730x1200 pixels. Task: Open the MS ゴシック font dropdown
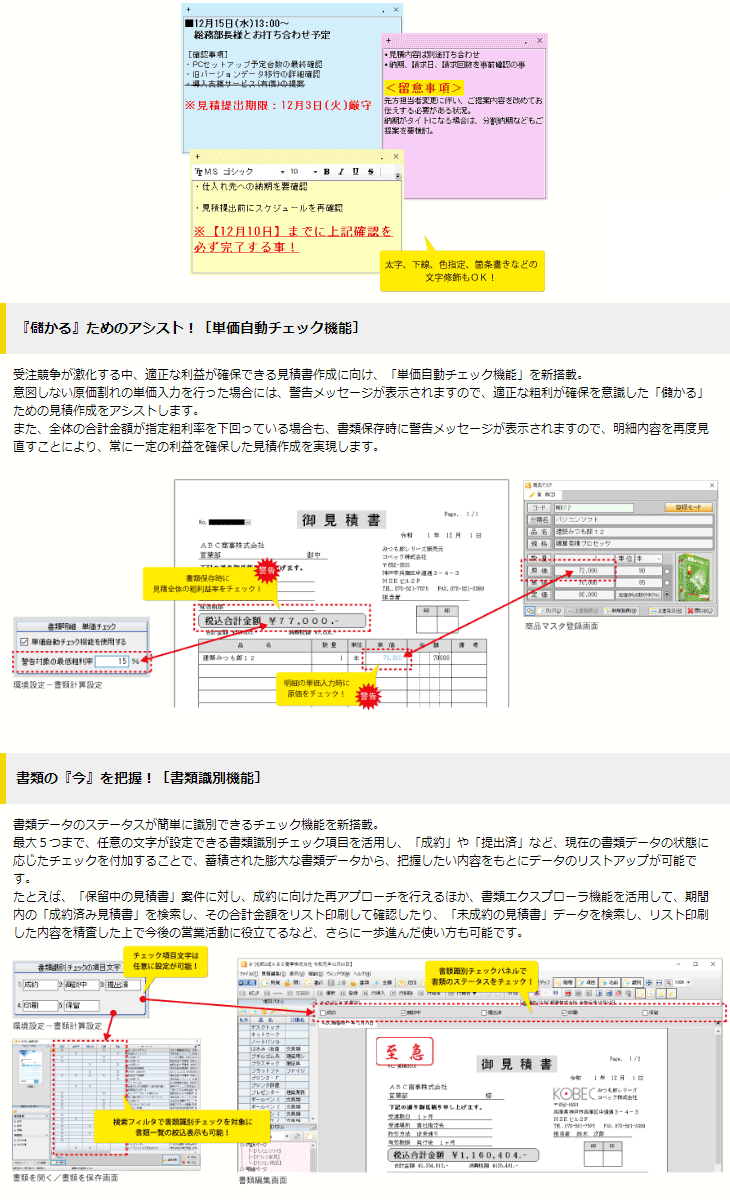(x=280, y=172)
